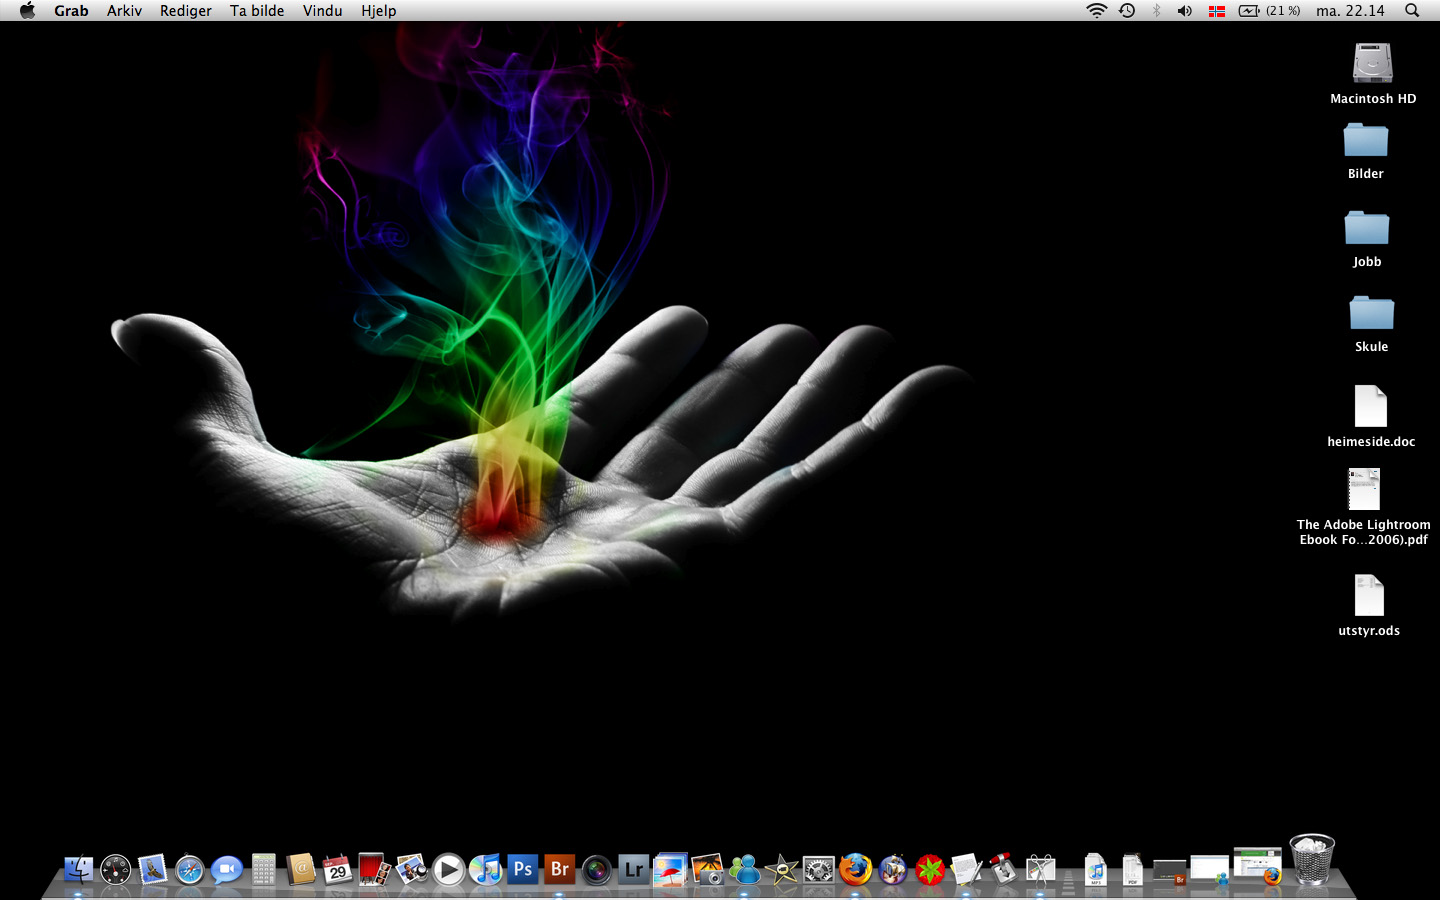Open the volume control in menu bar
This screenshot has width=1440, height=900.
click(1185, 10)
